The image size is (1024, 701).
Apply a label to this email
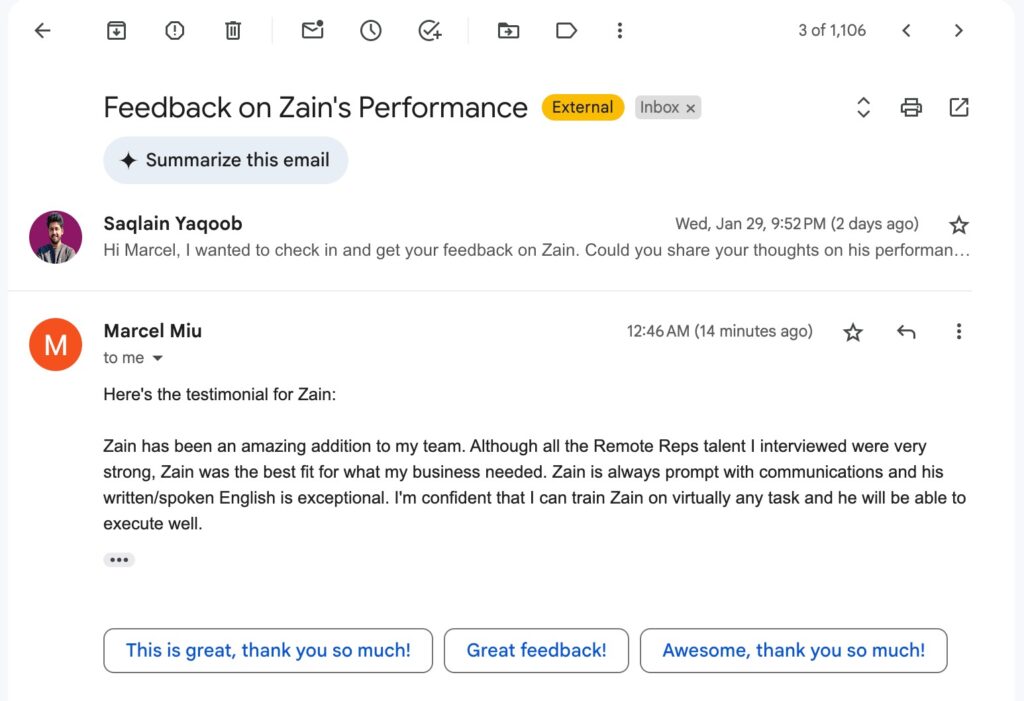click(566, 31)
